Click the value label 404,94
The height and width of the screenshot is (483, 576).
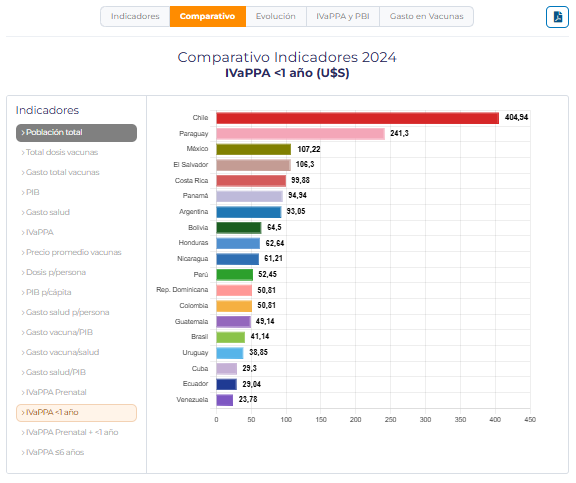[516, 117]
